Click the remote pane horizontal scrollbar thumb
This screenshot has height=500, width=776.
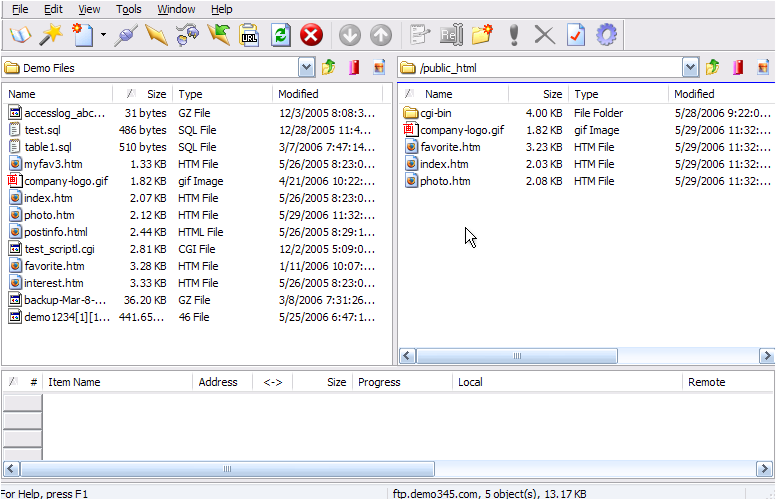[x=517, y=356]
